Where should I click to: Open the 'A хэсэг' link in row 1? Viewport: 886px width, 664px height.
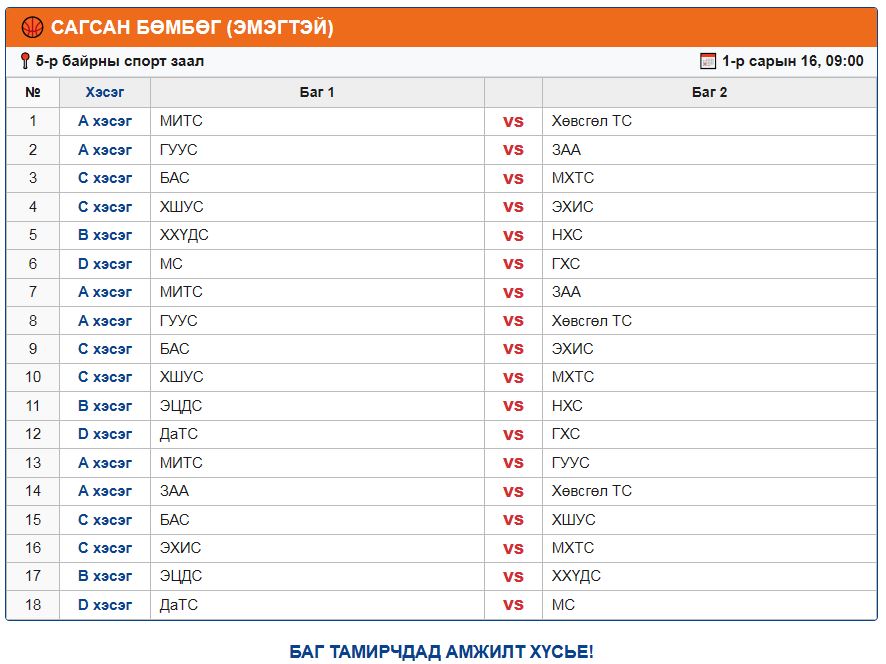point(105,121)
